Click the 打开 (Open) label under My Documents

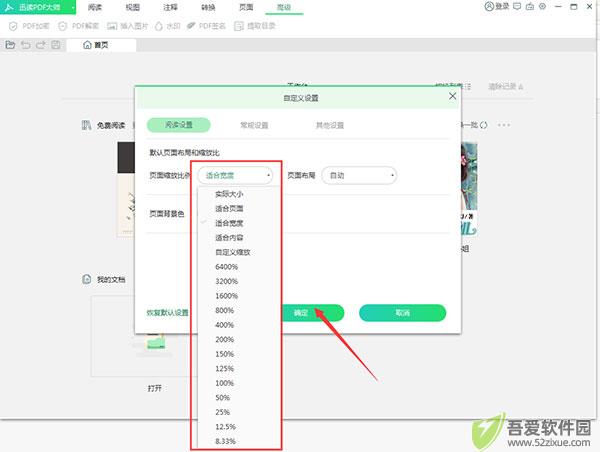pos(155,388)
